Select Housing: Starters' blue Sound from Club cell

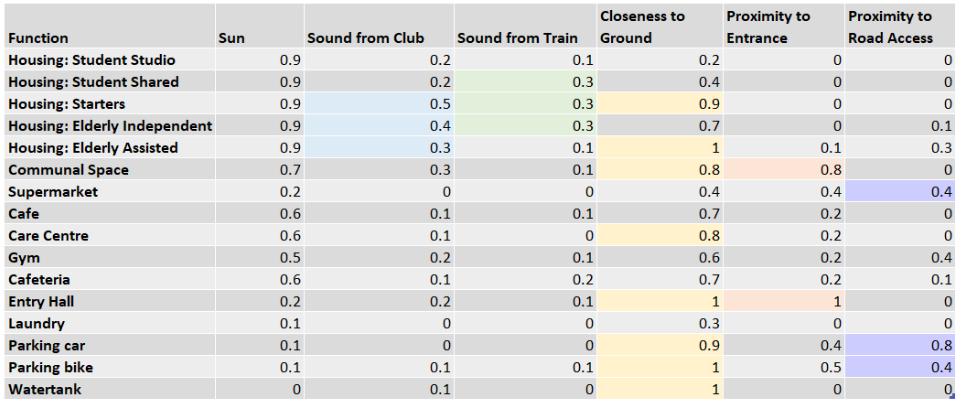pyautogui.click(x=378, y=104)
